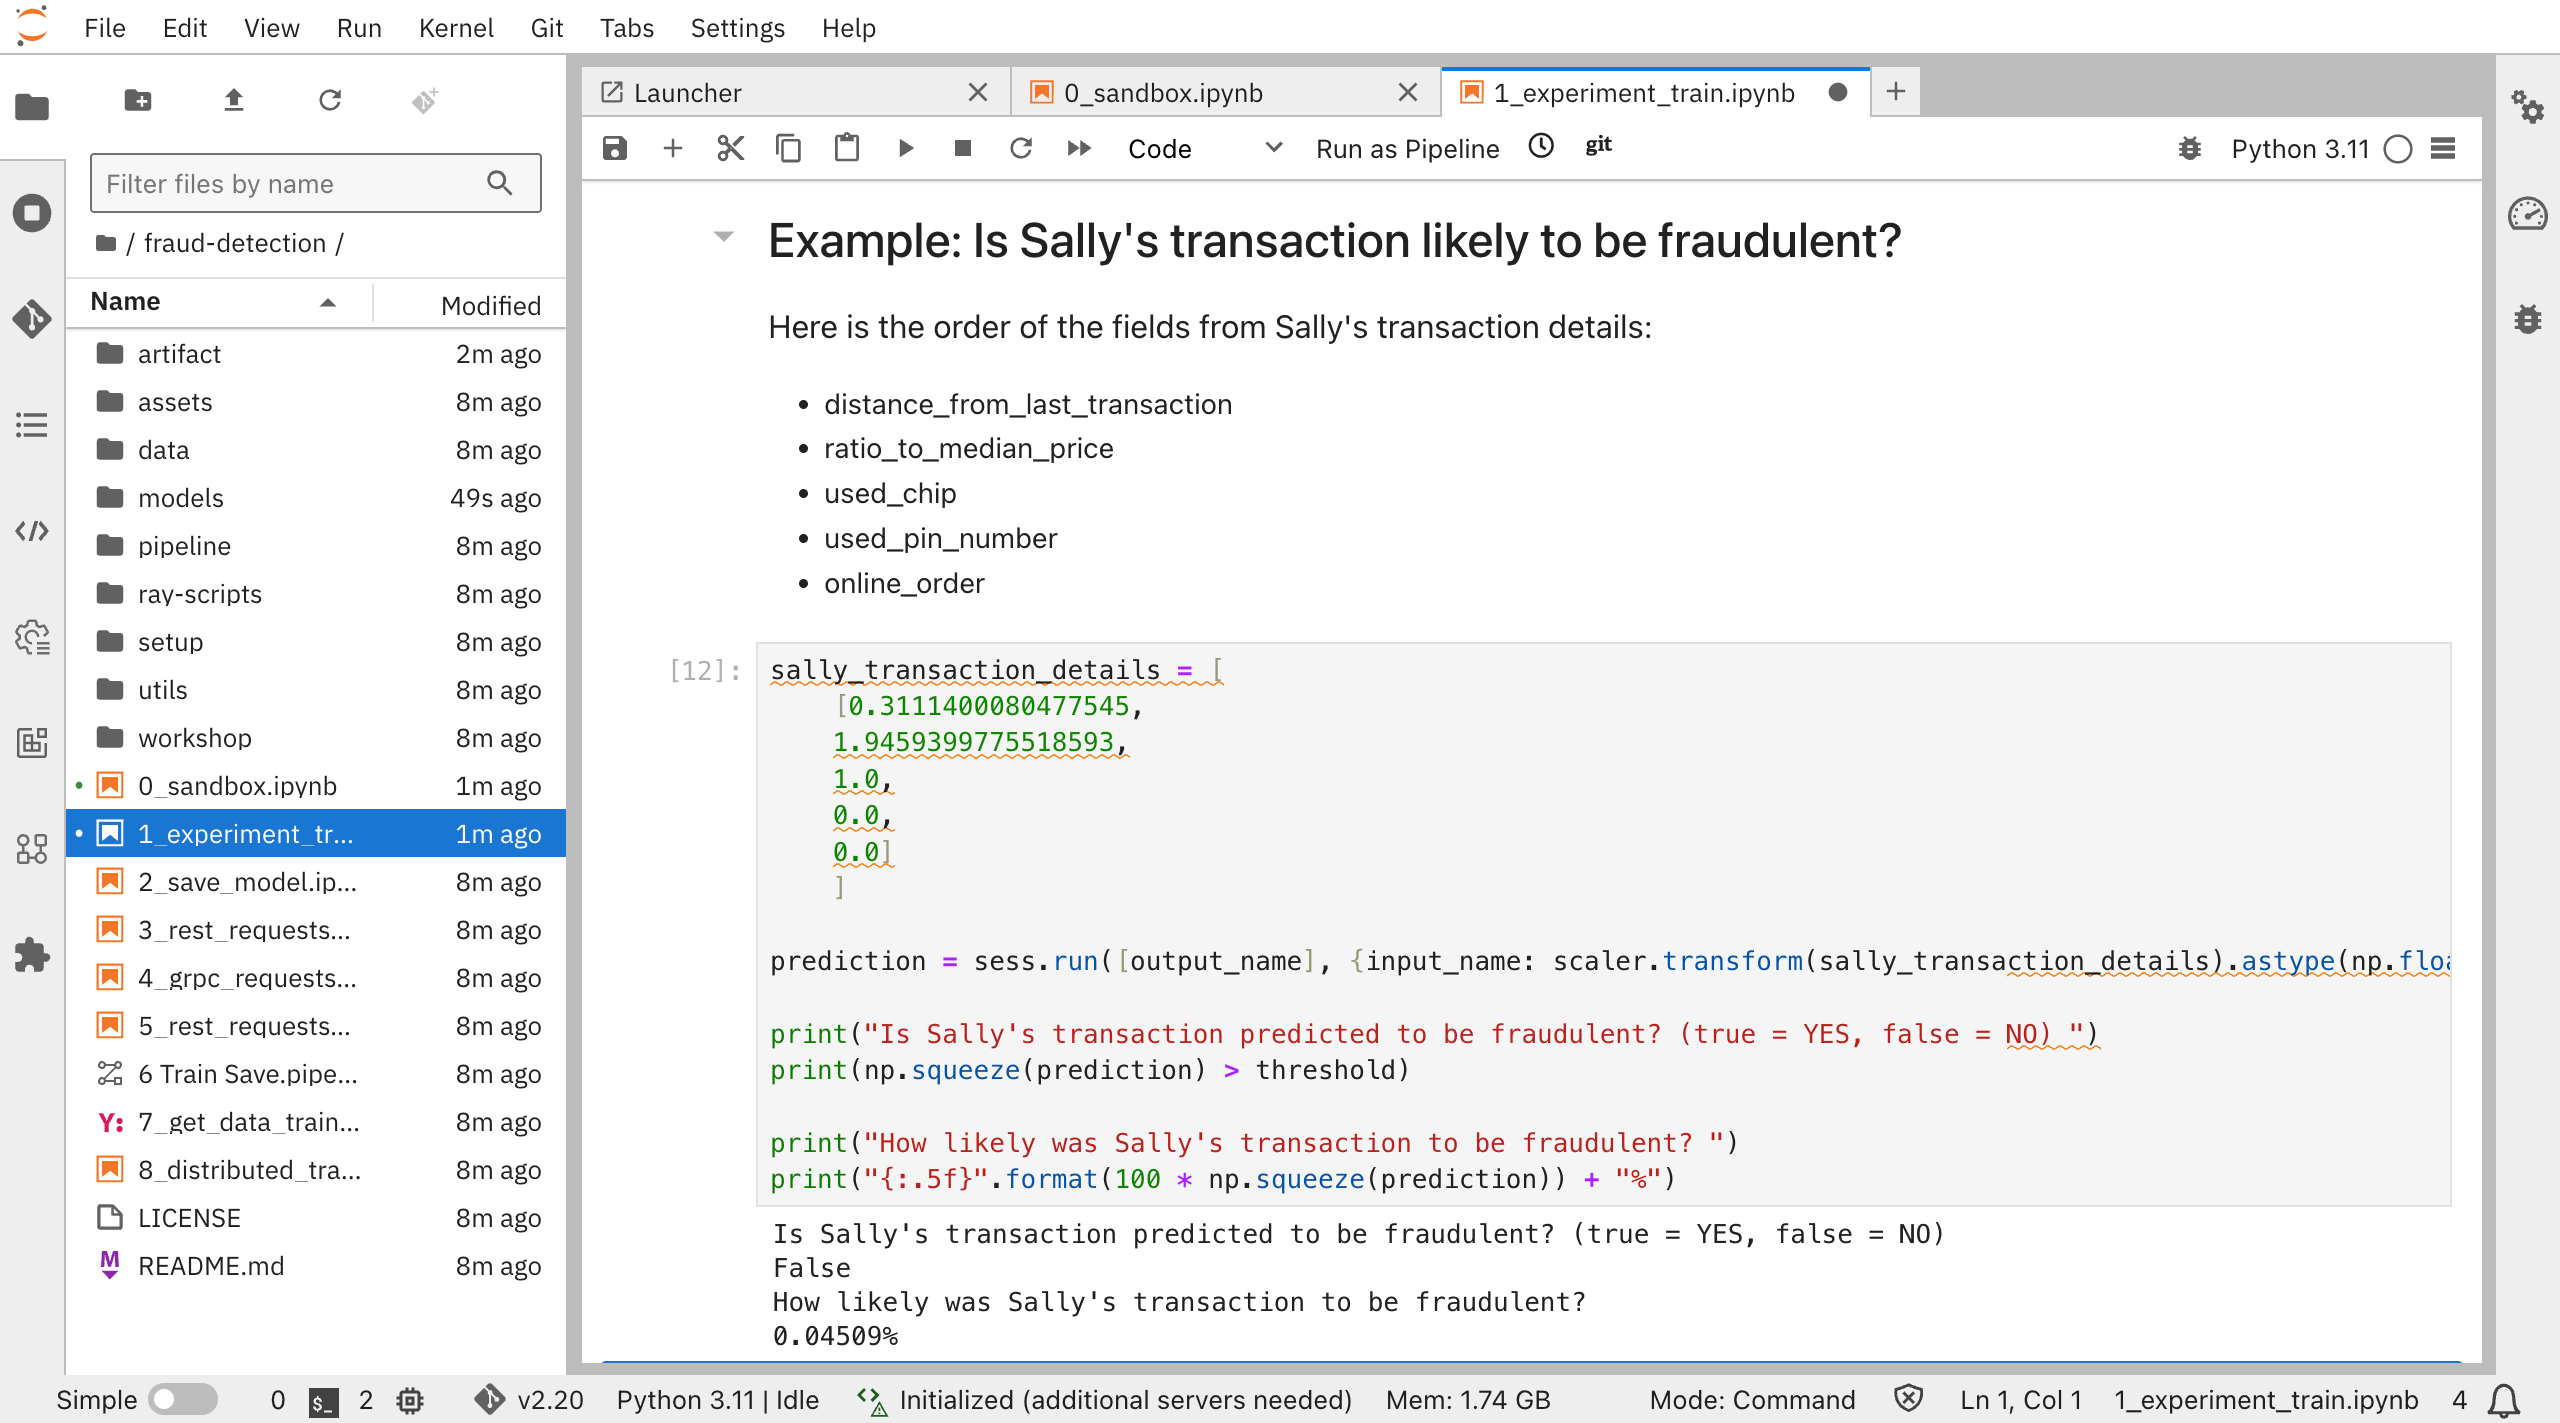Open the notifications bell icon
The image size is (2560, 1423).
click(2504, 1399)
